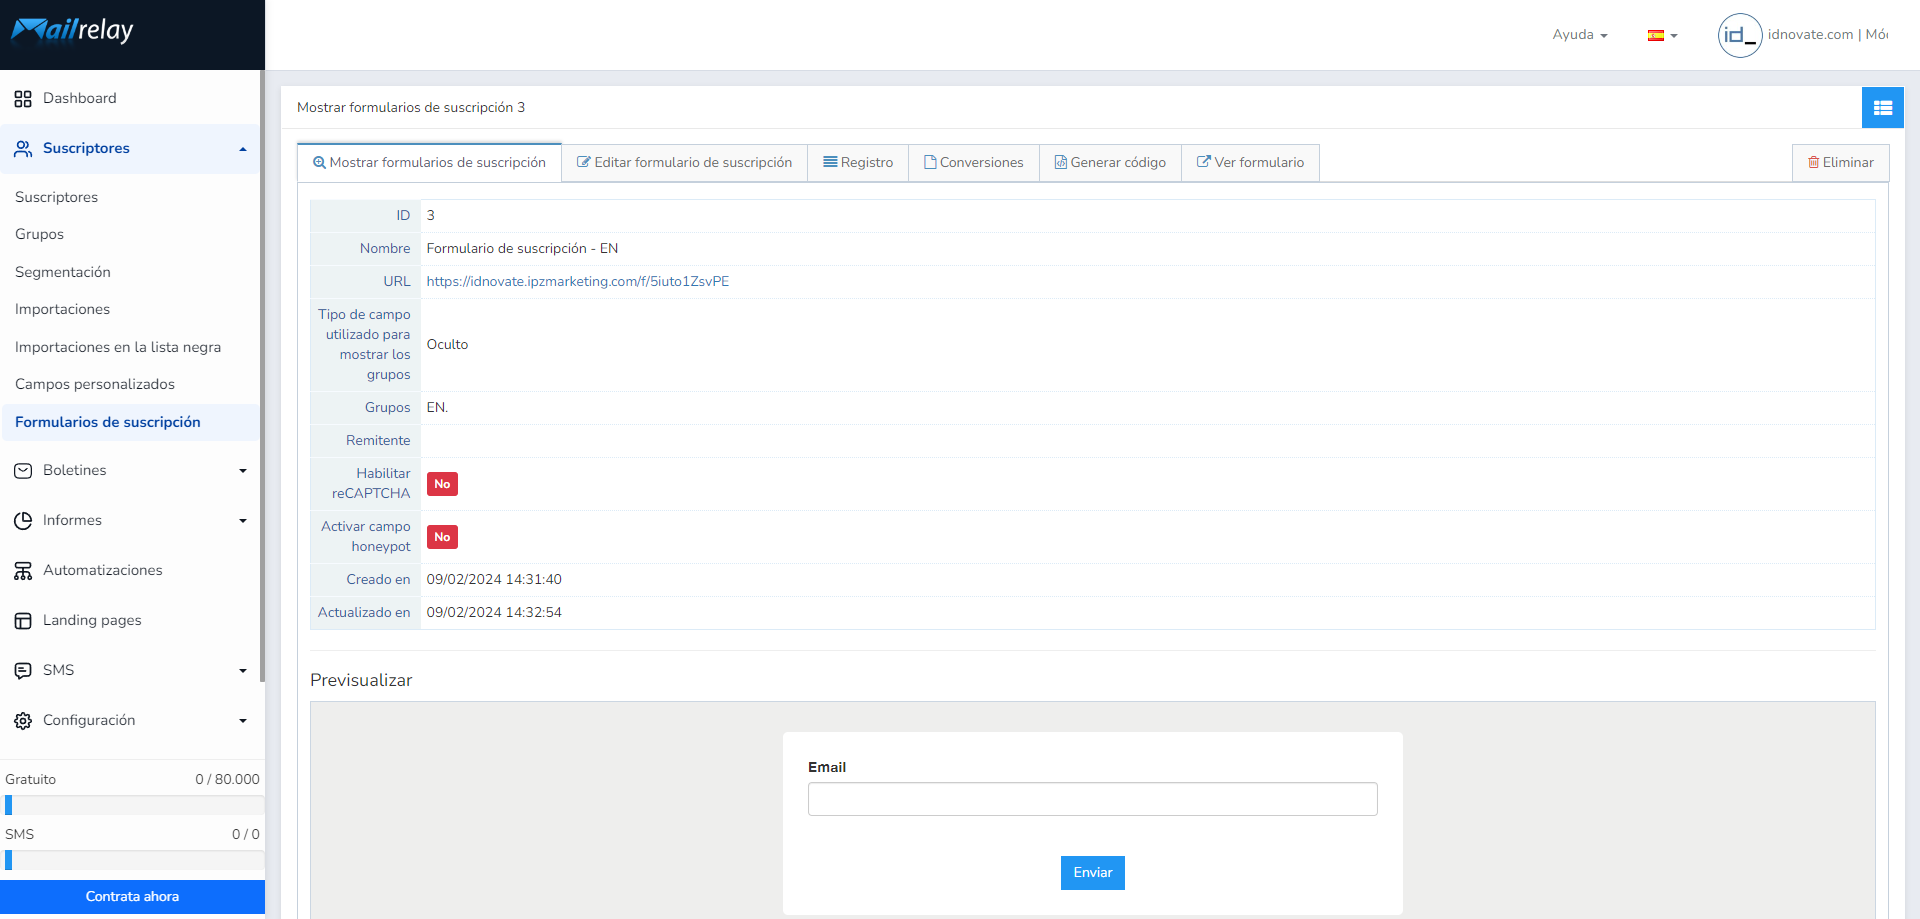Click the Oculto field type value
1920x919 pixels.
click(x=447, y=345)
